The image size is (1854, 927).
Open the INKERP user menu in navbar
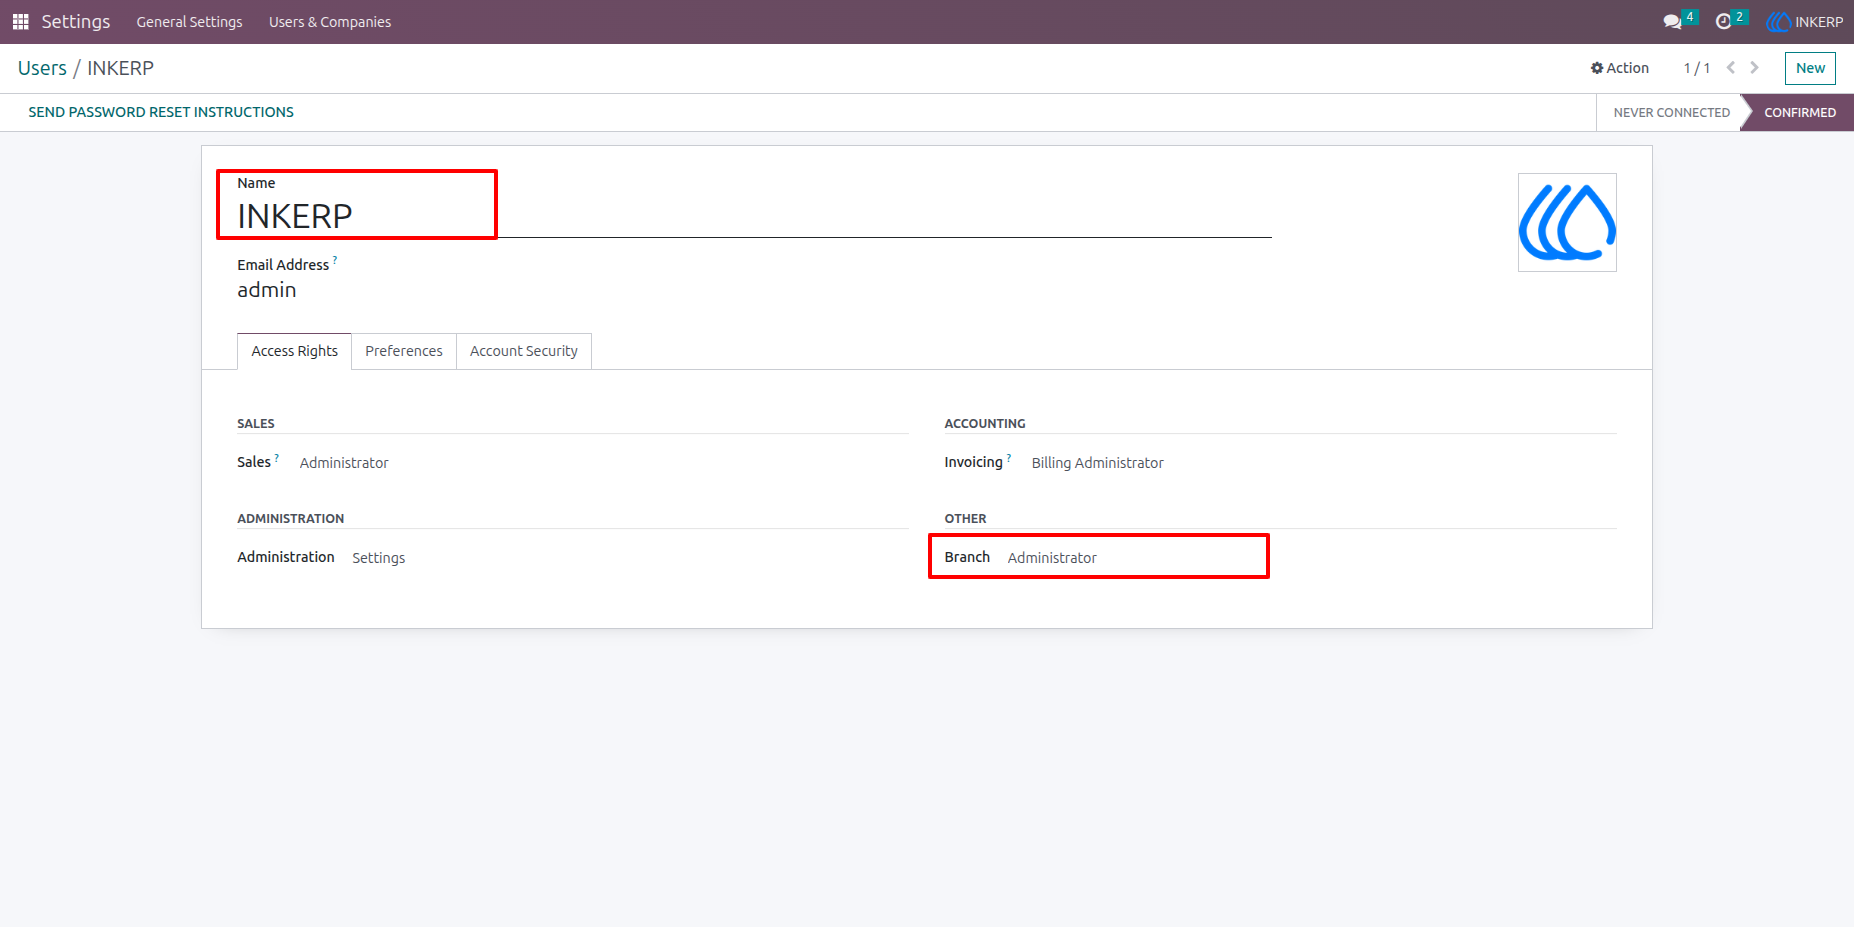(1805, 22)
